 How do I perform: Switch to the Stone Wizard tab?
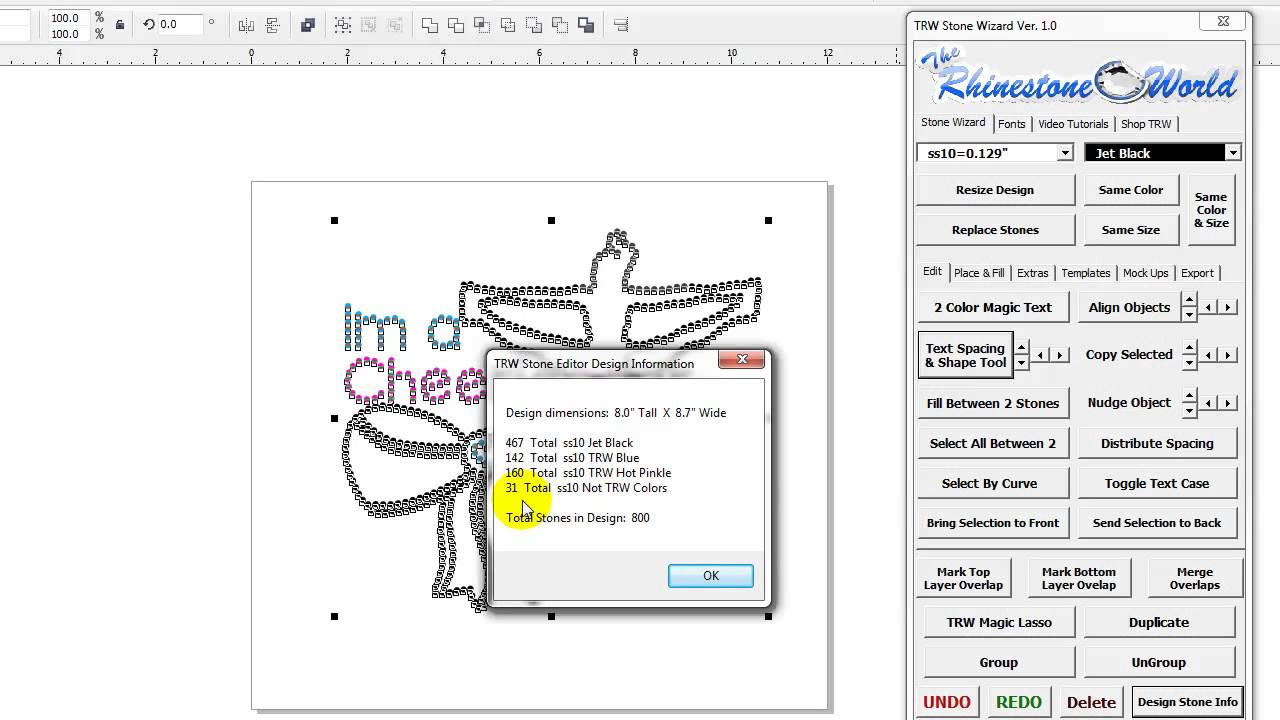(x=953, y=122)
